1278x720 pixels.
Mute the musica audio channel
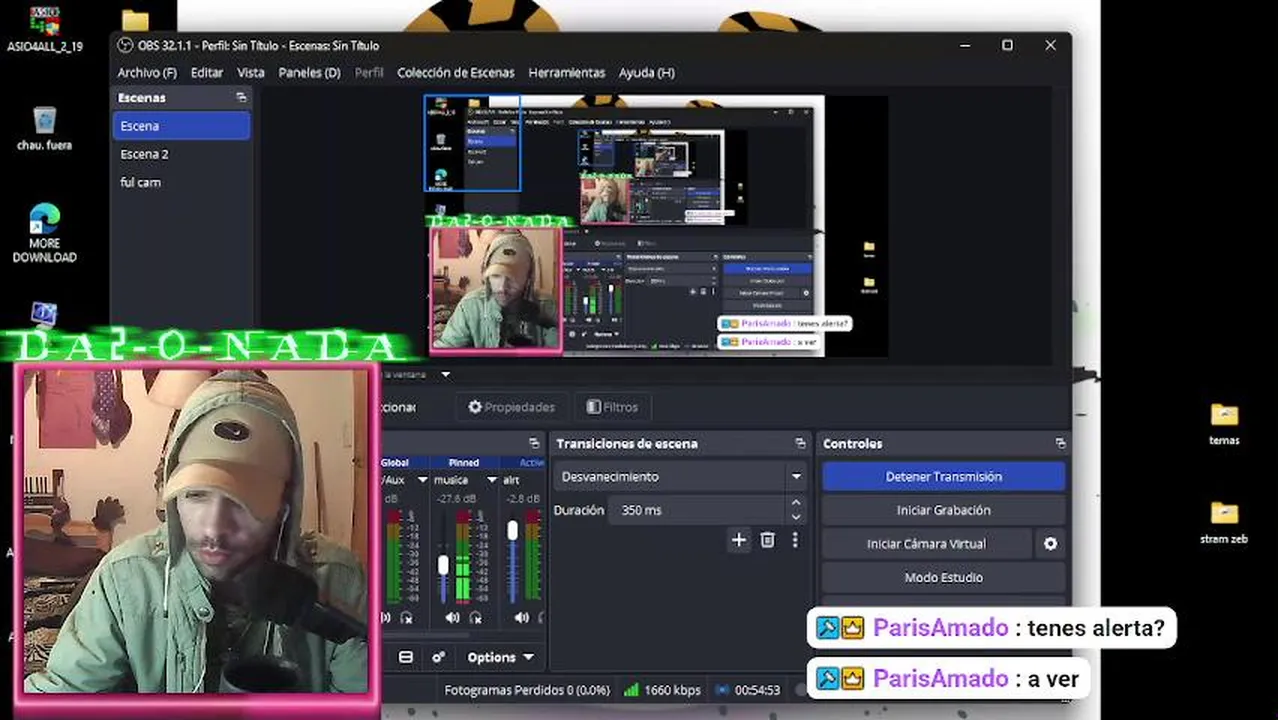tap(453, 618)
